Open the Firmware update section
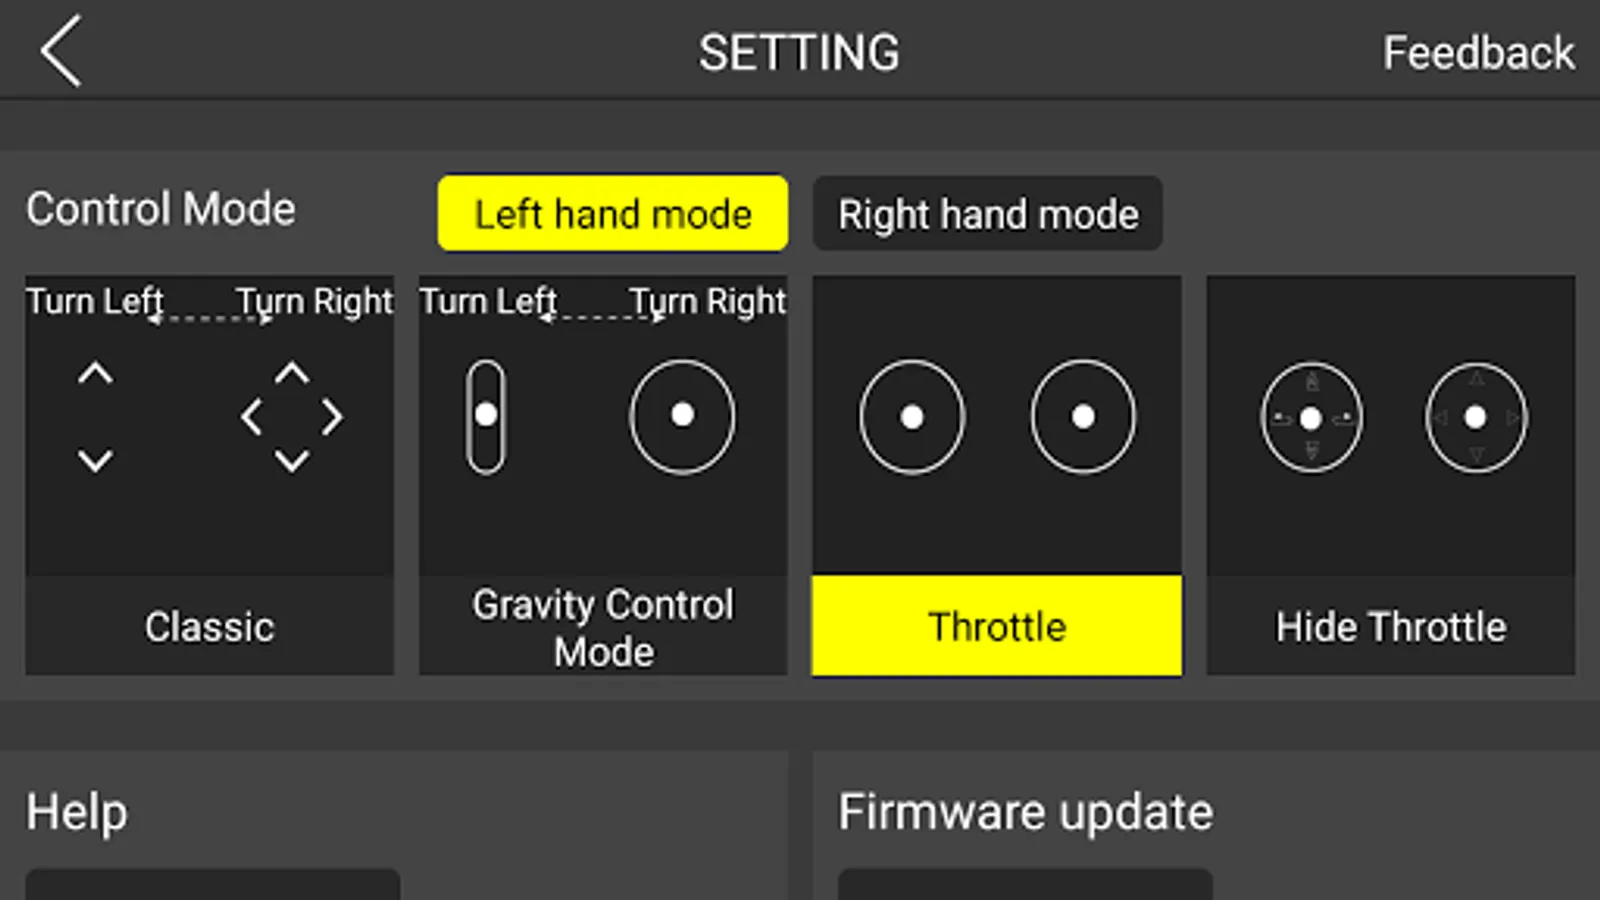 pos(1025,812)
